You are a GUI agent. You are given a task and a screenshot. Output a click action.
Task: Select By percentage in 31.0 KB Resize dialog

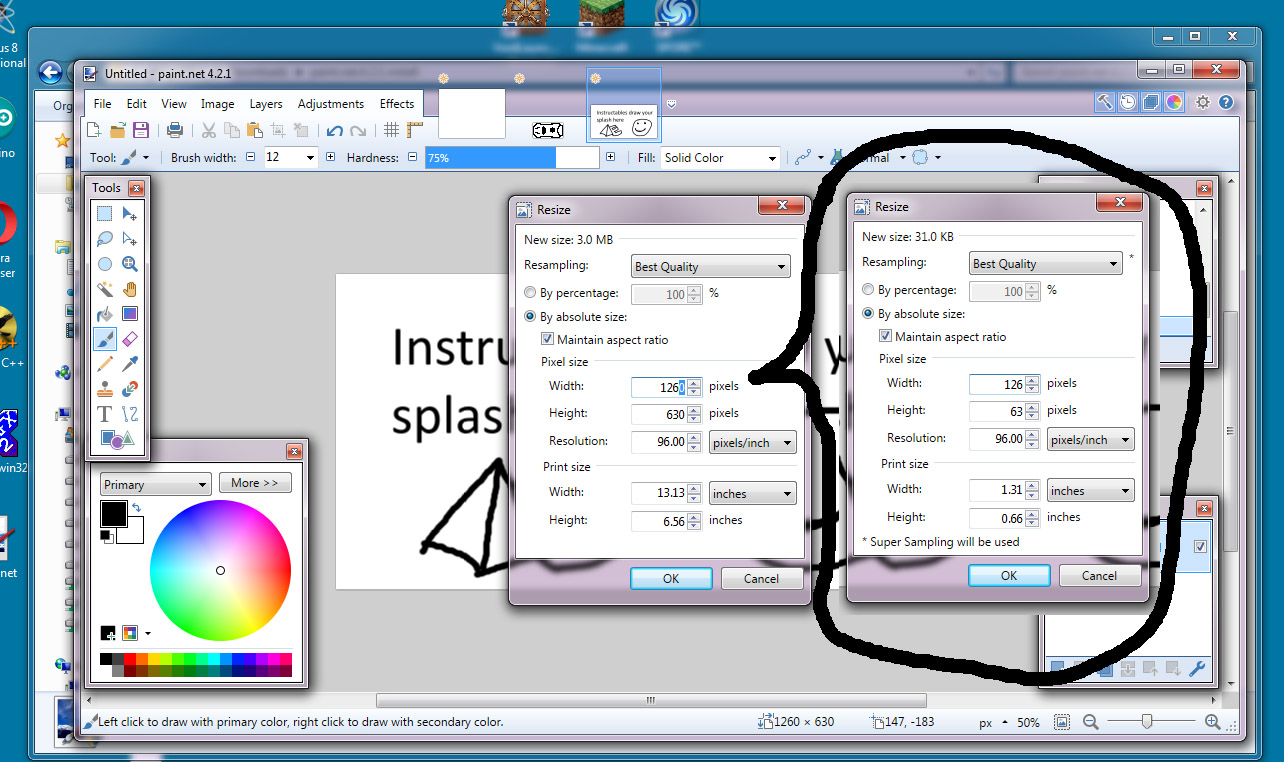pyautogui.click(x=868, y=290)
